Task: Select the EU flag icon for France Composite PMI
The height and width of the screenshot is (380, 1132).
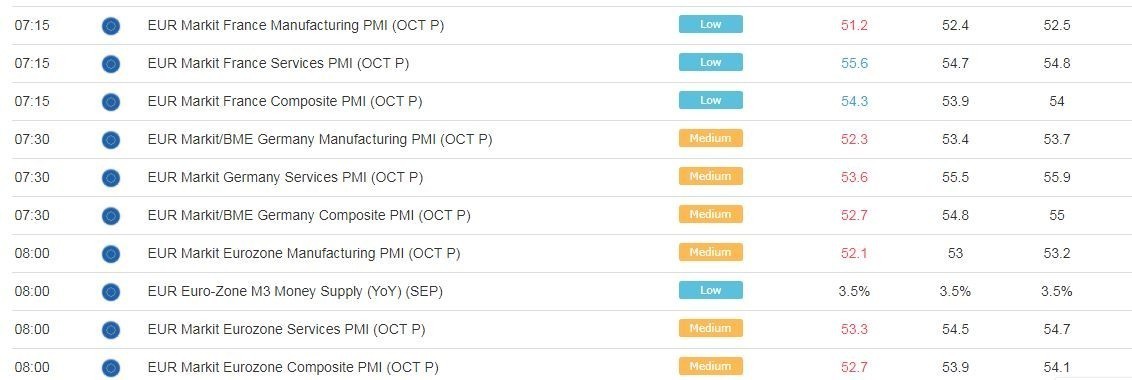Action: [110, 102]
